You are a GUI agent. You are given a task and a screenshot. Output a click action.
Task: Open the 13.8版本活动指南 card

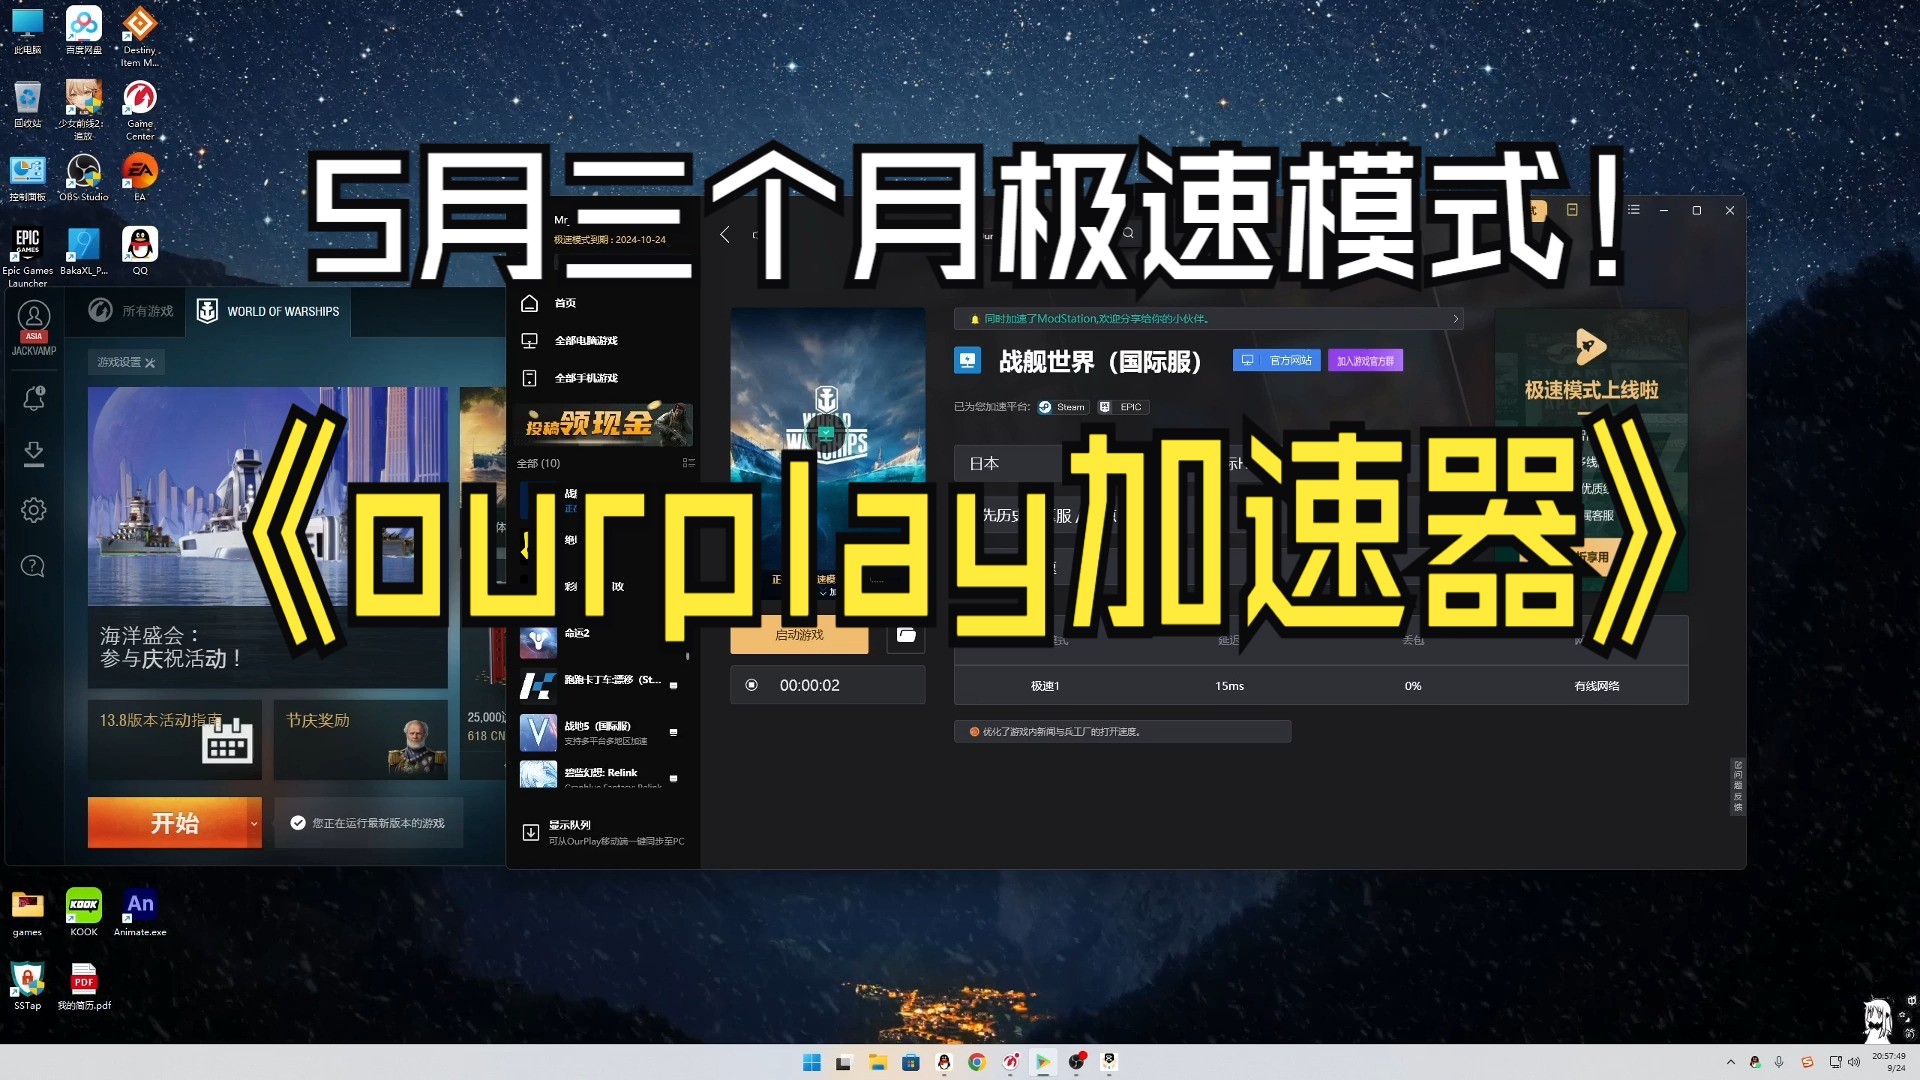pyautogui.click(x=174, y=739)
